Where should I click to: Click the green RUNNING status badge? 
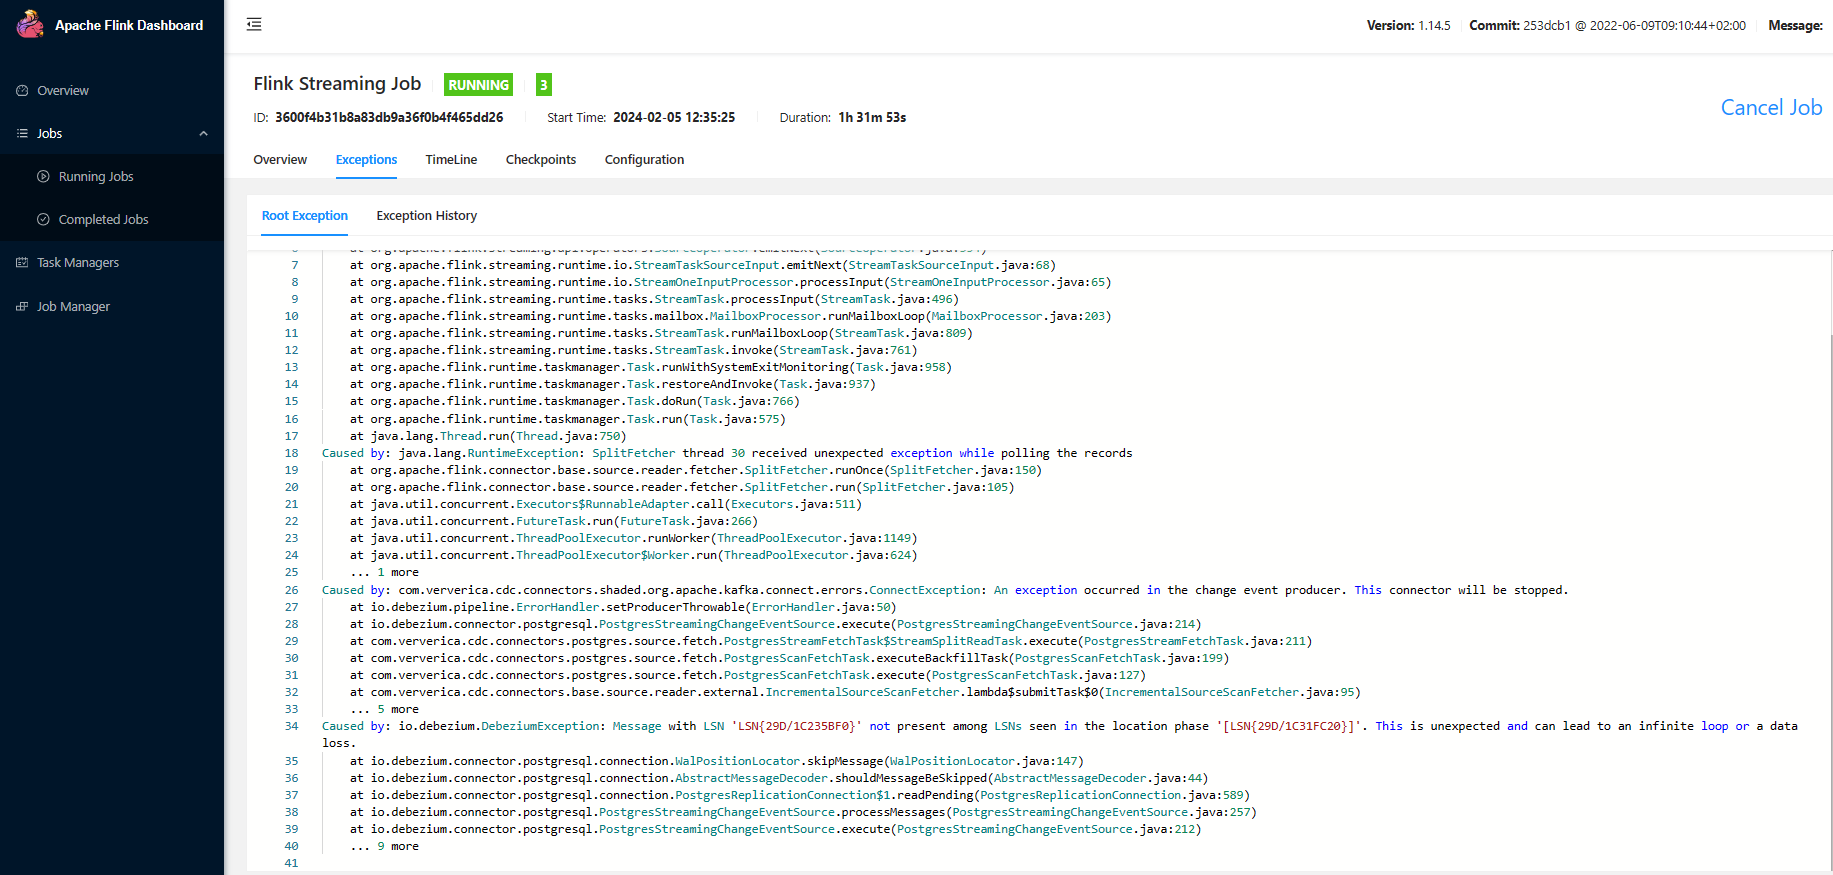point(478,85)
